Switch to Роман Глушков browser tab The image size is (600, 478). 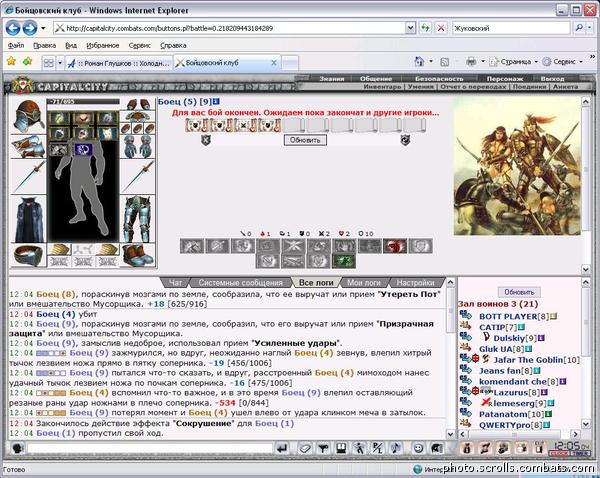[119, 63]
